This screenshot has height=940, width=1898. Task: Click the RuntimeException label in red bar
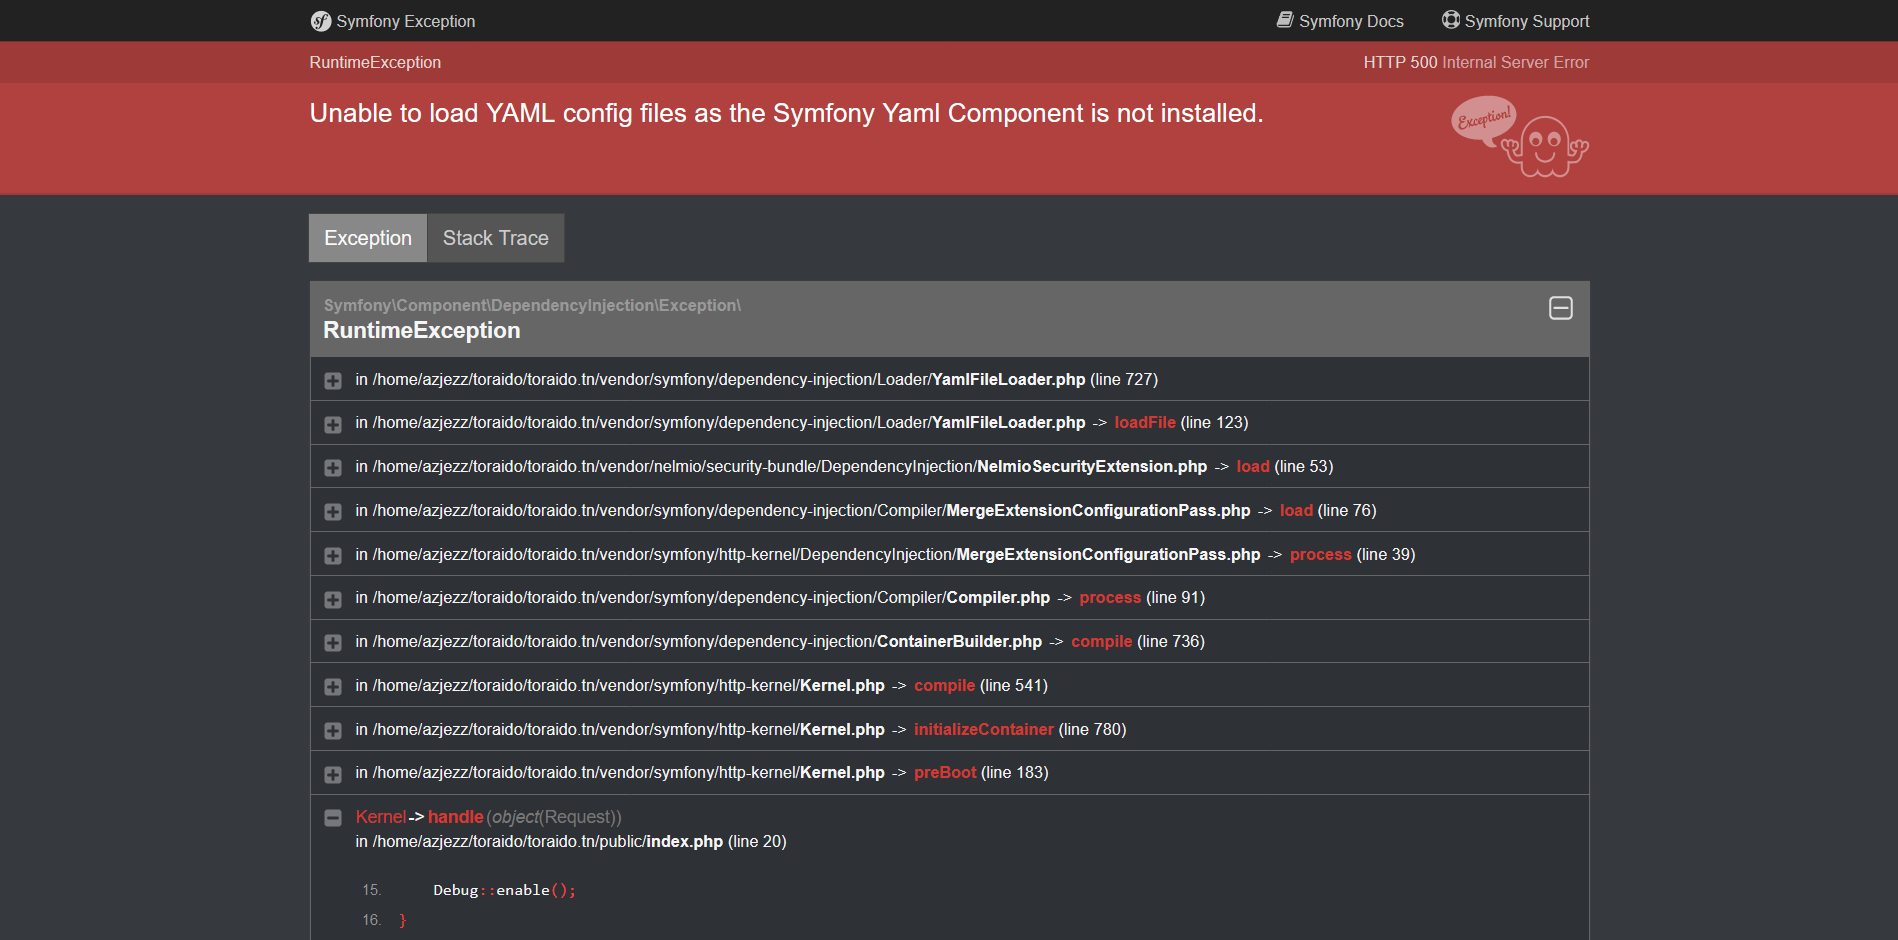pos(375,62)
